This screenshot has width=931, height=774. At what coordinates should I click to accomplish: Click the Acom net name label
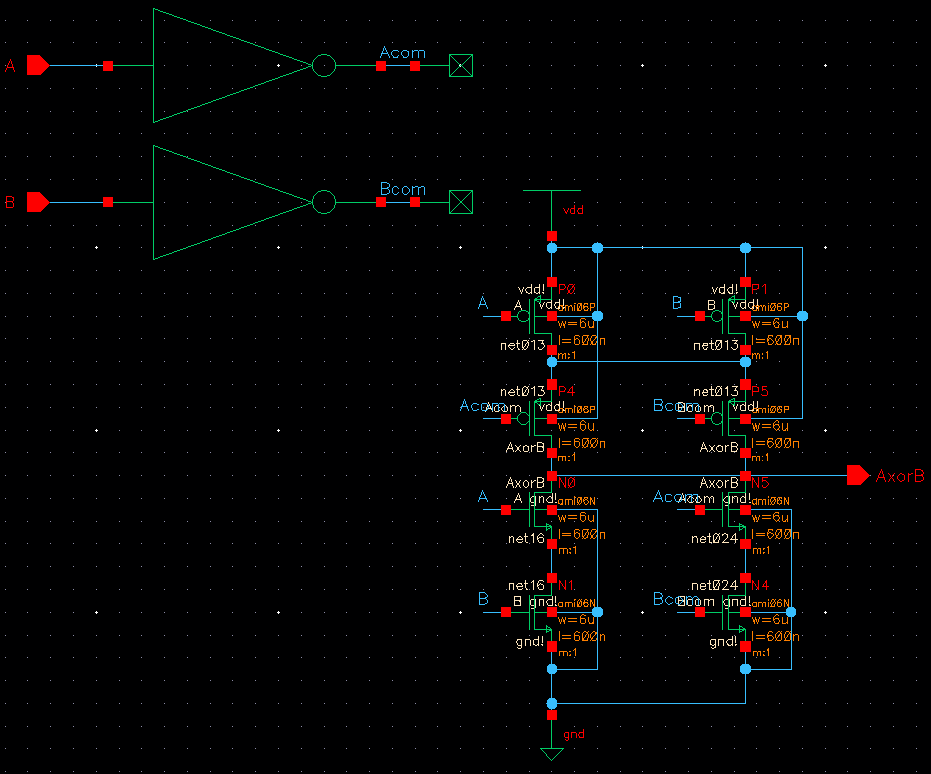tap(402, 53)
